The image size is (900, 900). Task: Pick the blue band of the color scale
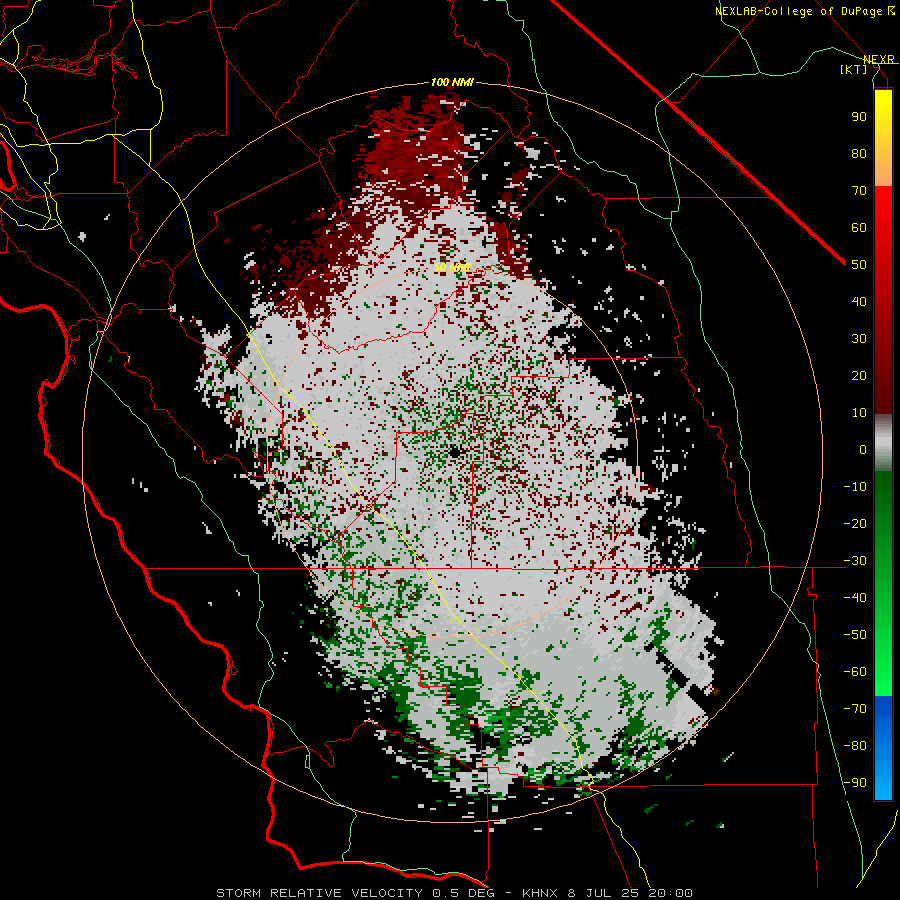pos(883,747)
